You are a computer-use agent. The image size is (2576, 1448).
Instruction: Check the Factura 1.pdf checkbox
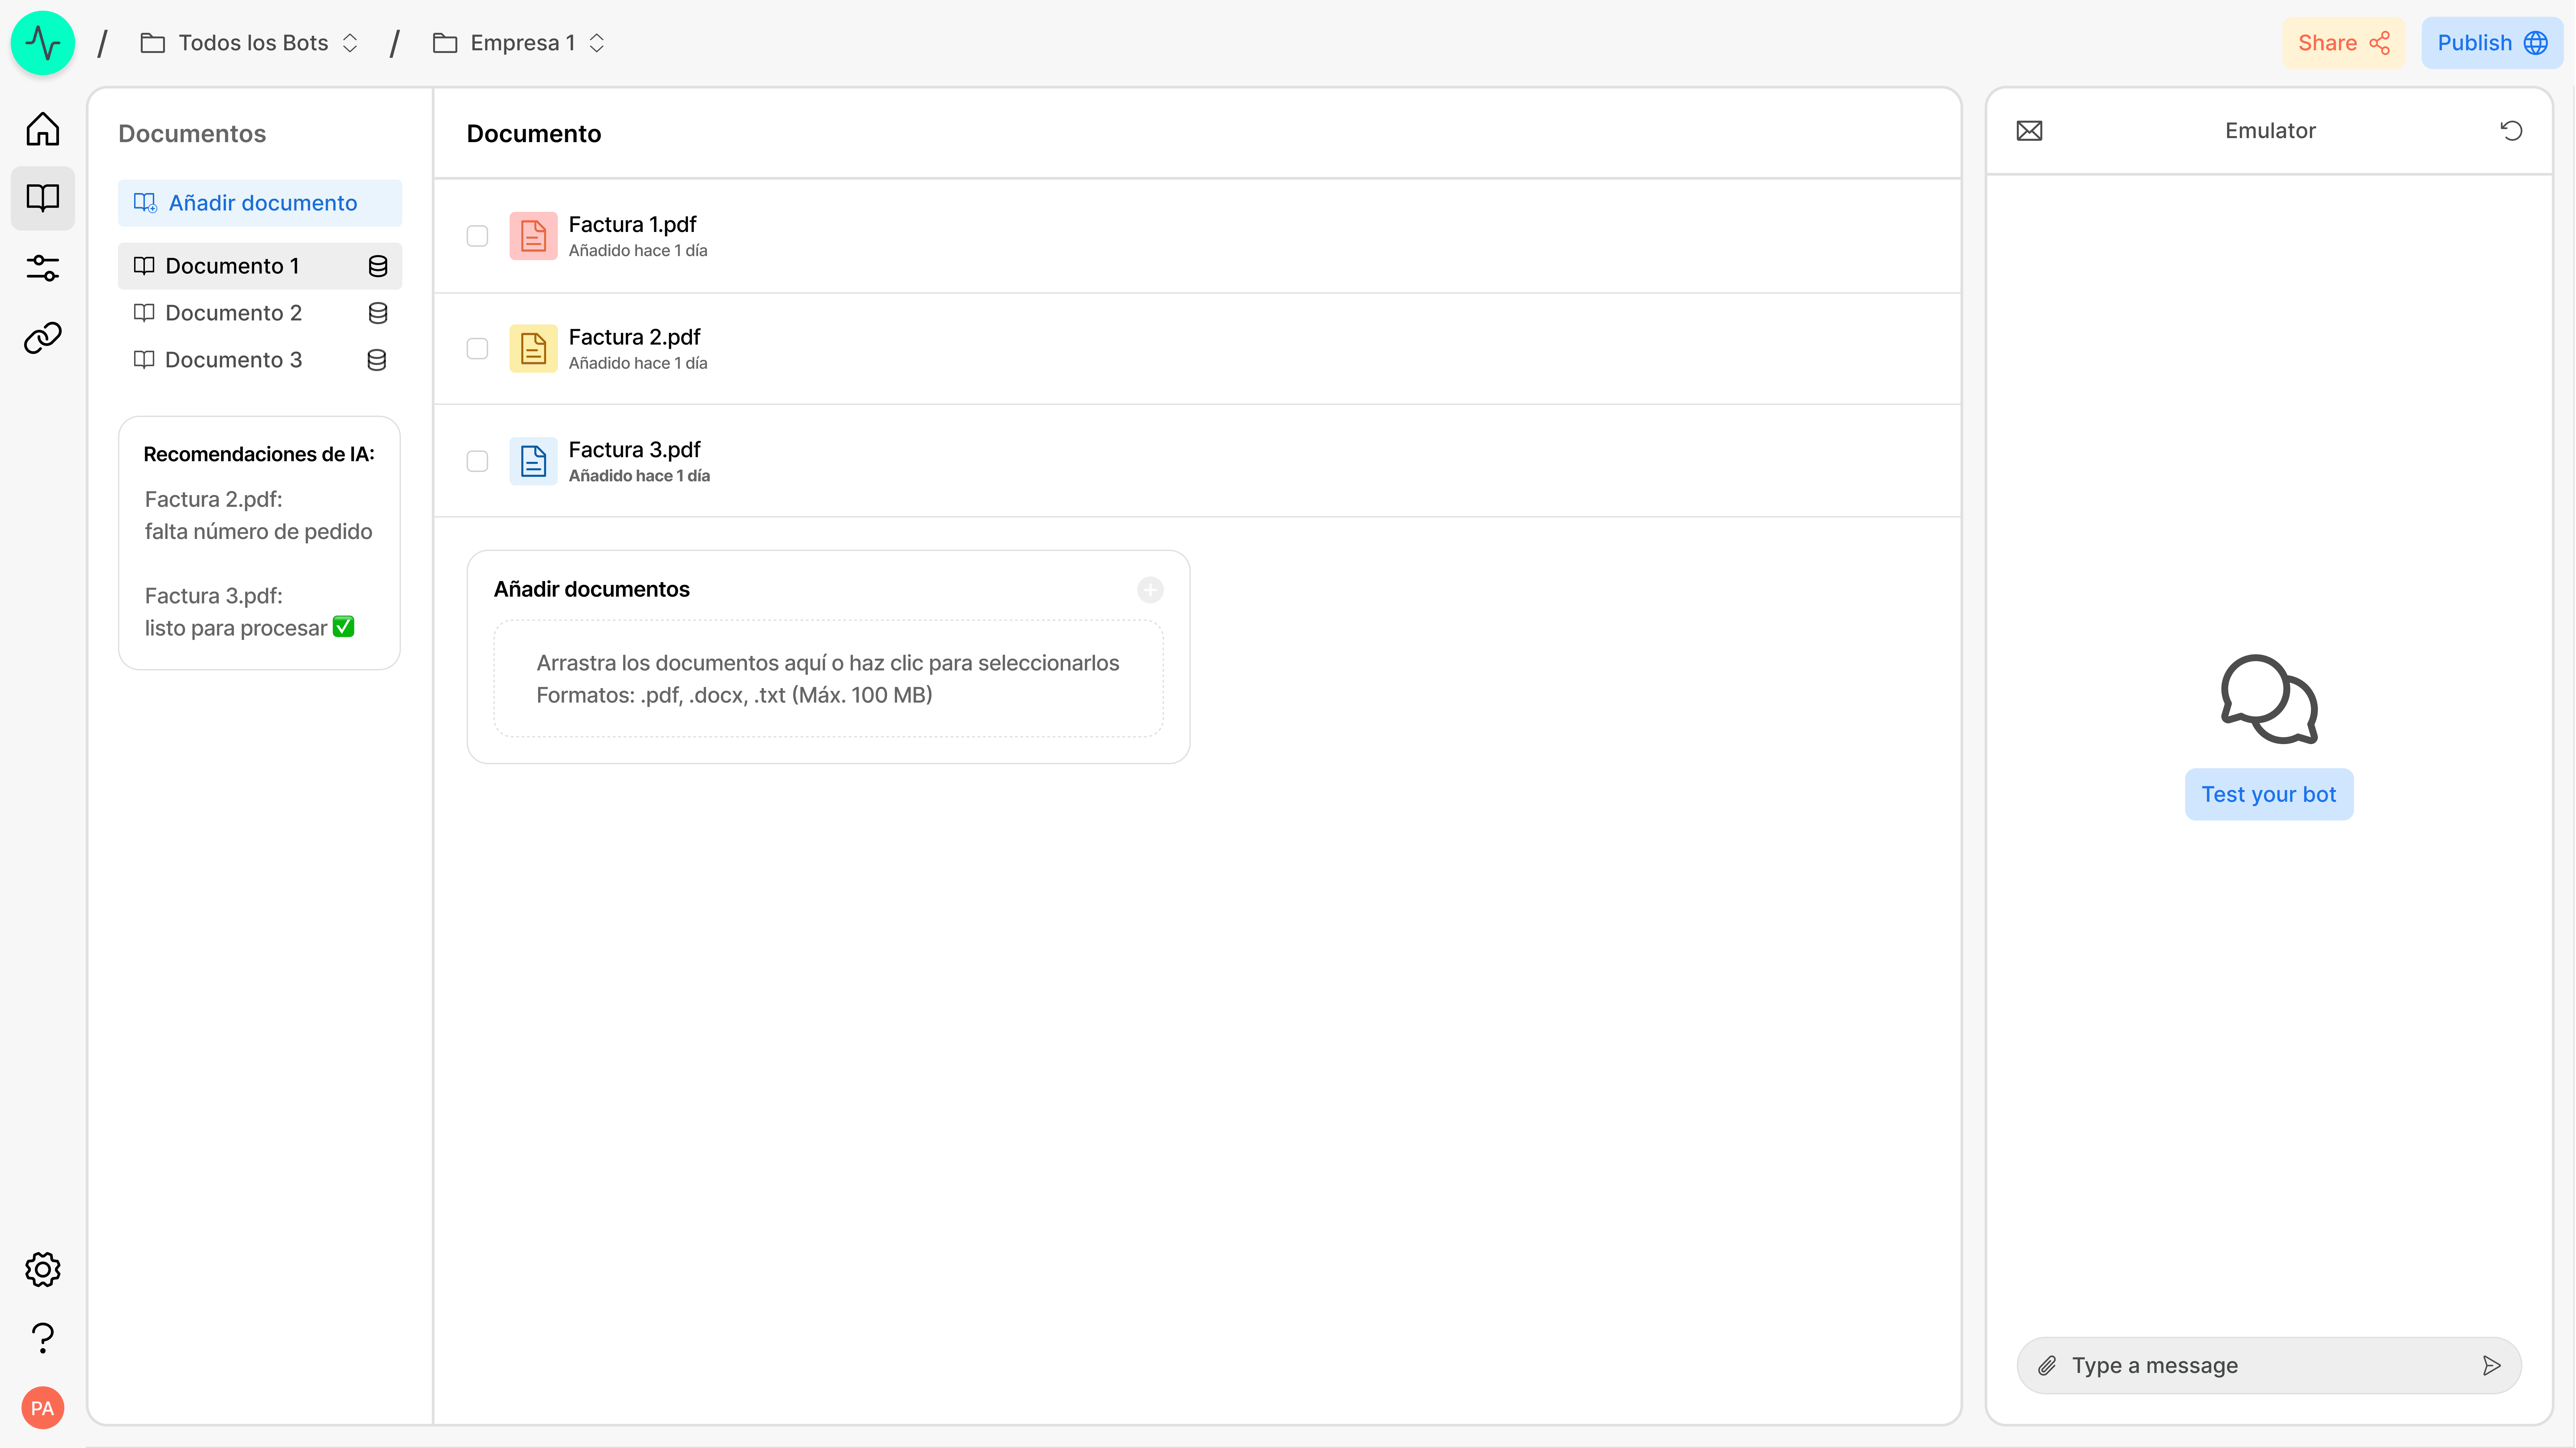click(x=477, y=236)
